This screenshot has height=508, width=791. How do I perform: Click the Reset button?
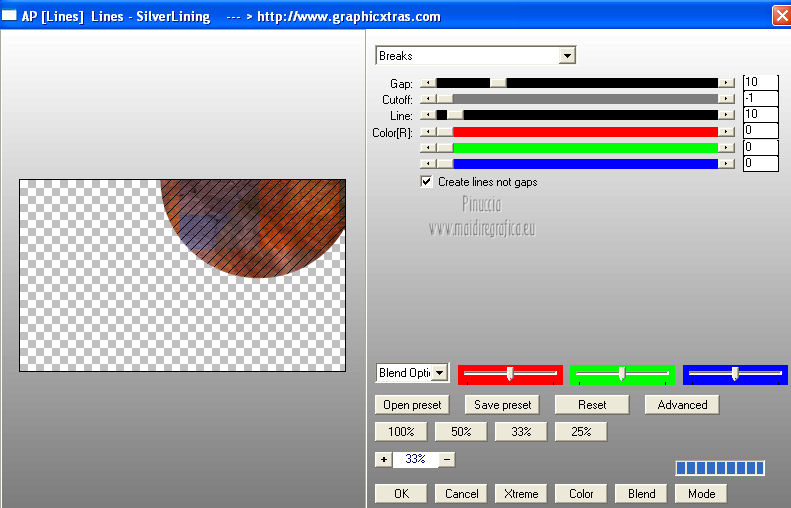click(x=592, y=405)
